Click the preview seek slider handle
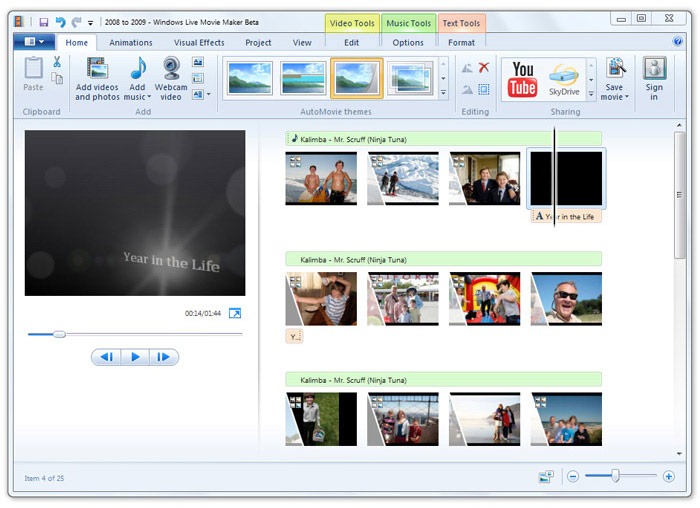The width and height of the screenshot is (700, 508). (59, 334)
